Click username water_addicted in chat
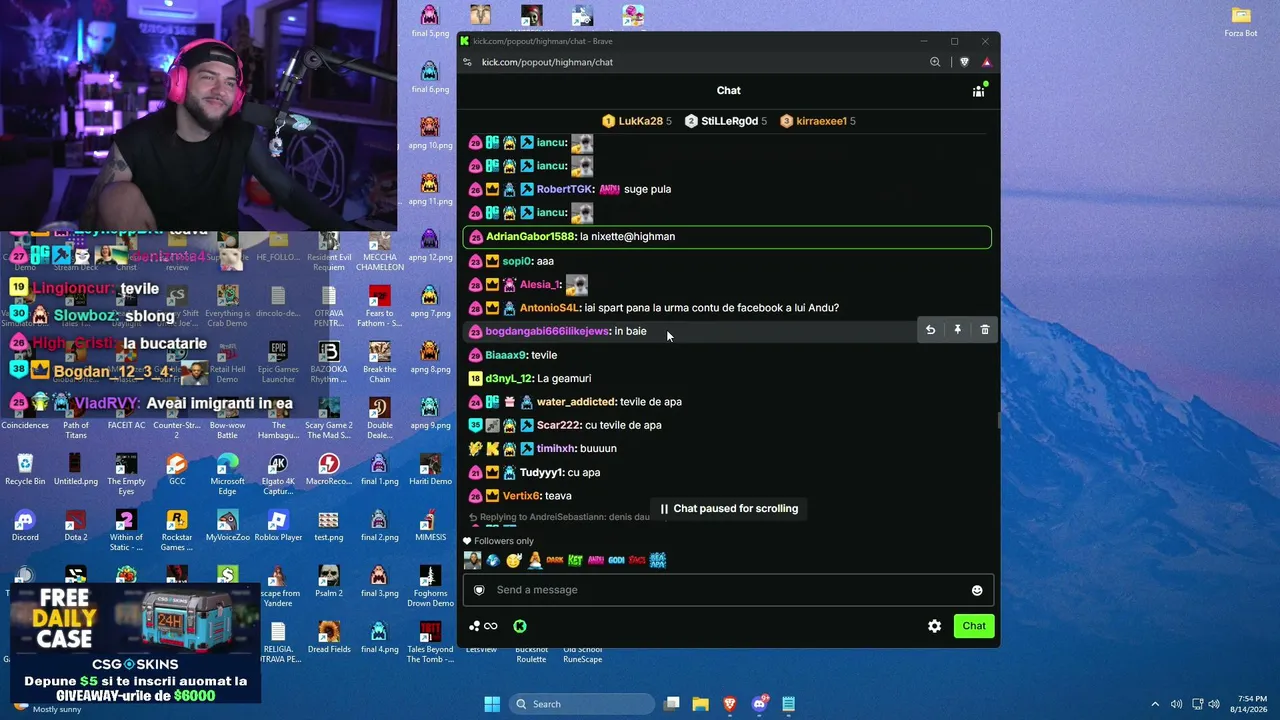Image resolution: width=1280 pixels, height=720 pixels. [576, 402]
